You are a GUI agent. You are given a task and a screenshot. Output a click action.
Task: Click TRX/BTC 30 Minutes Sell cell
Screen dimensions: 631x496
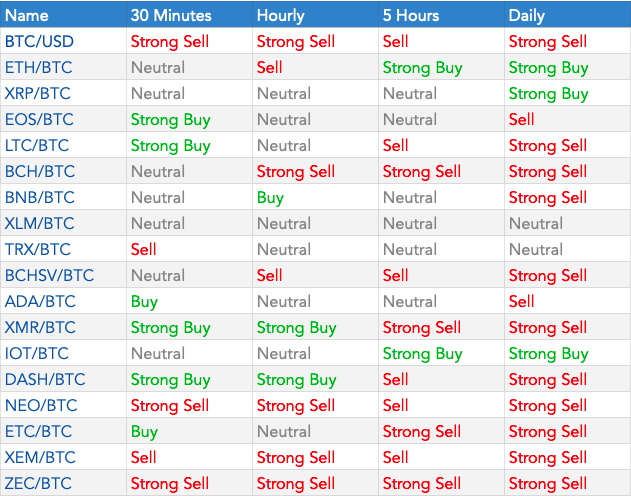click(x=143, y=249)
